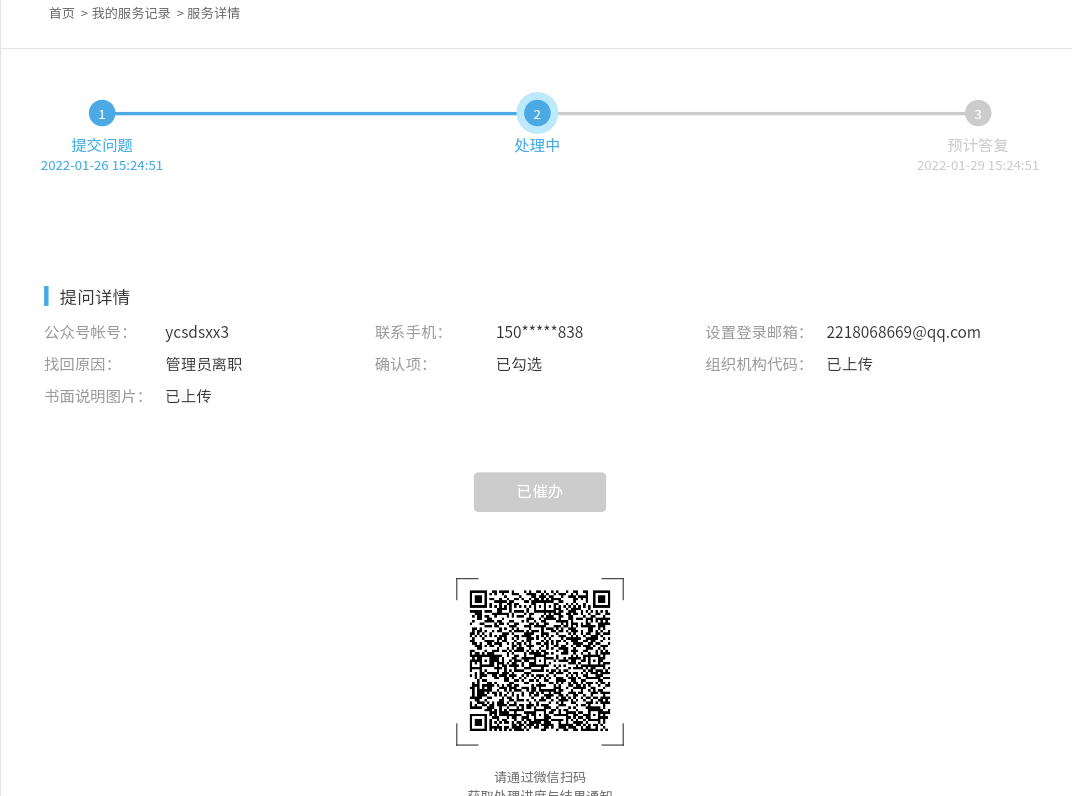Image resolution: width=1072 pixels, height=796 pixels.
Task: Click email 2218068669@qq.com
Action: (x=903, y=332)
